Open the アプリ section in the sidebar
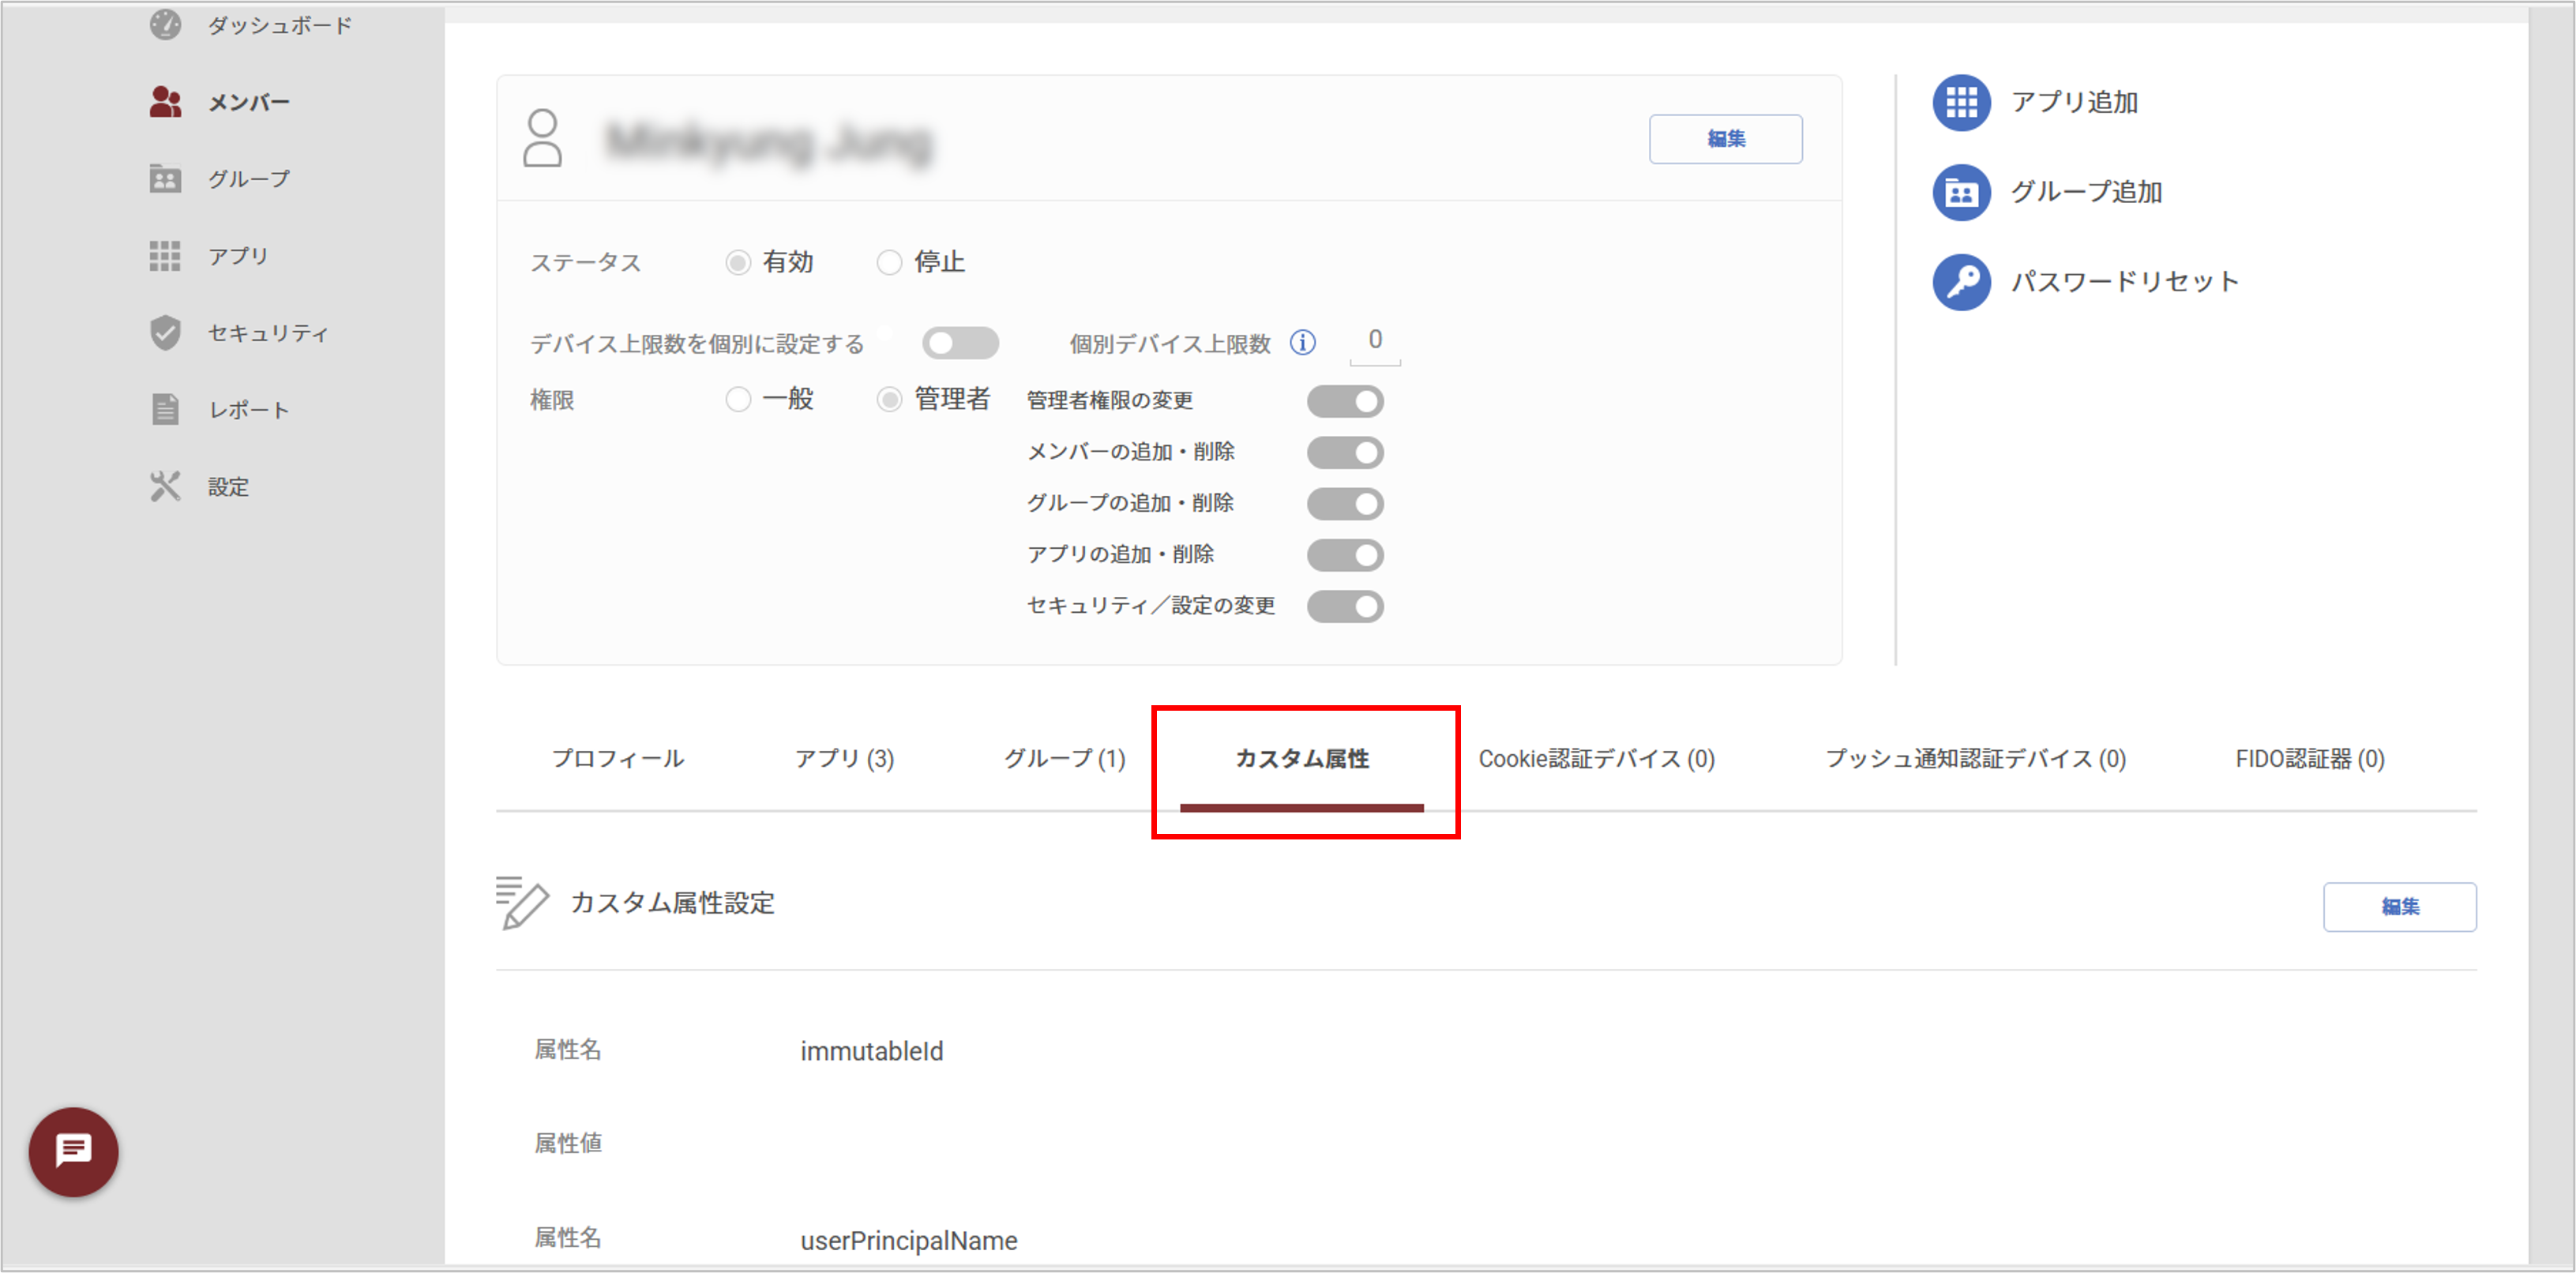 [236, 255]
